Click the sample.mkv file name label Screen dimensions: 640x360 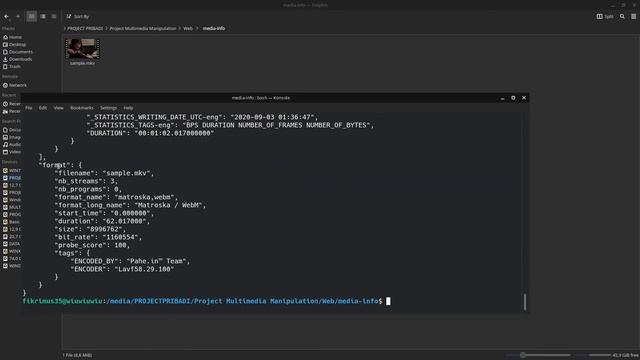[x=82, y=63]
